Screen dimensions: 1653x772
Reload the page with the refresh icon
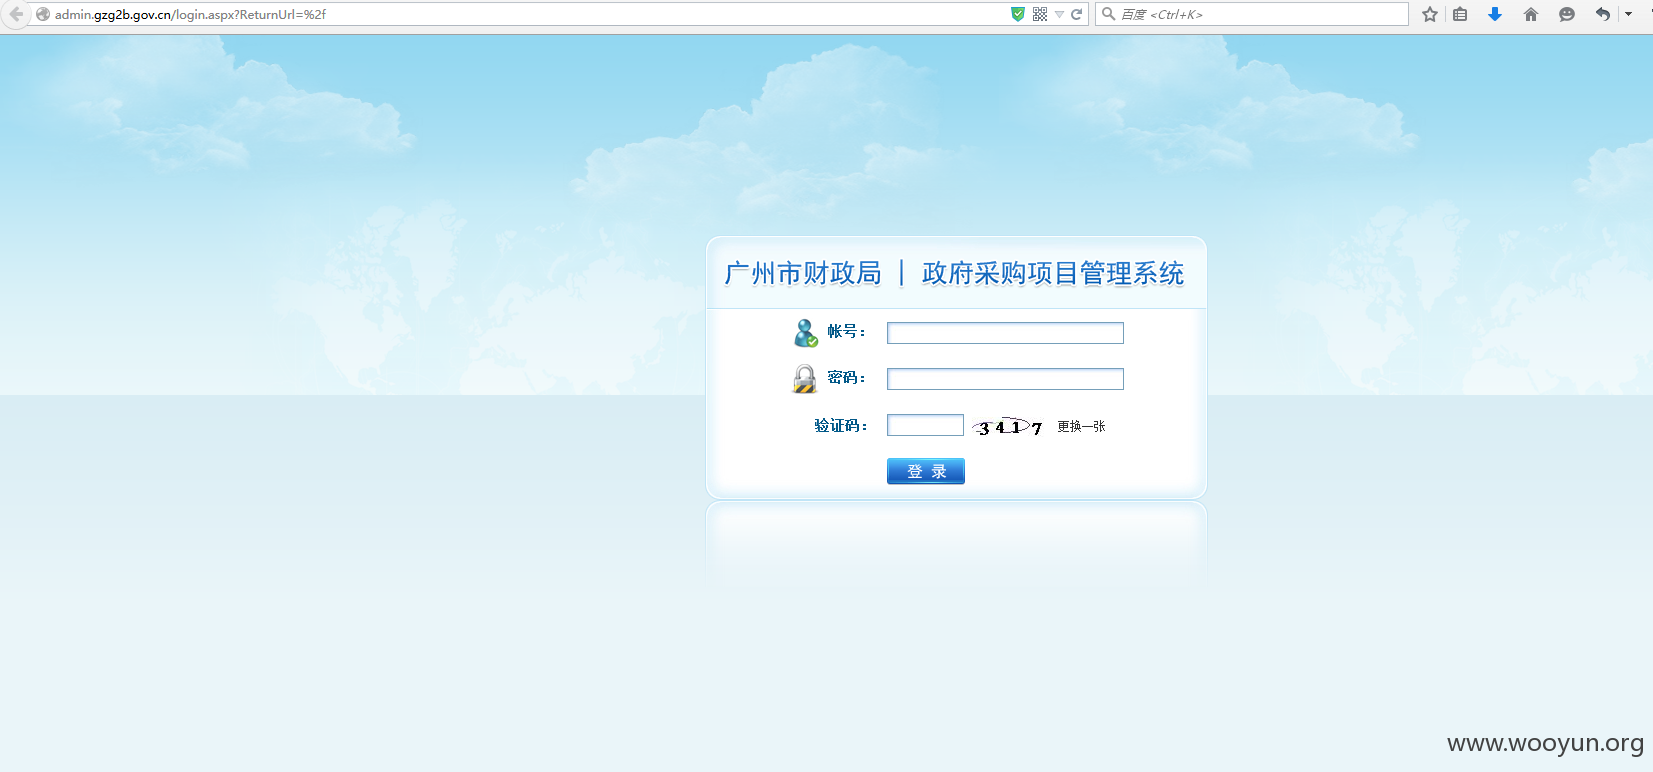tap(1077, 14)
